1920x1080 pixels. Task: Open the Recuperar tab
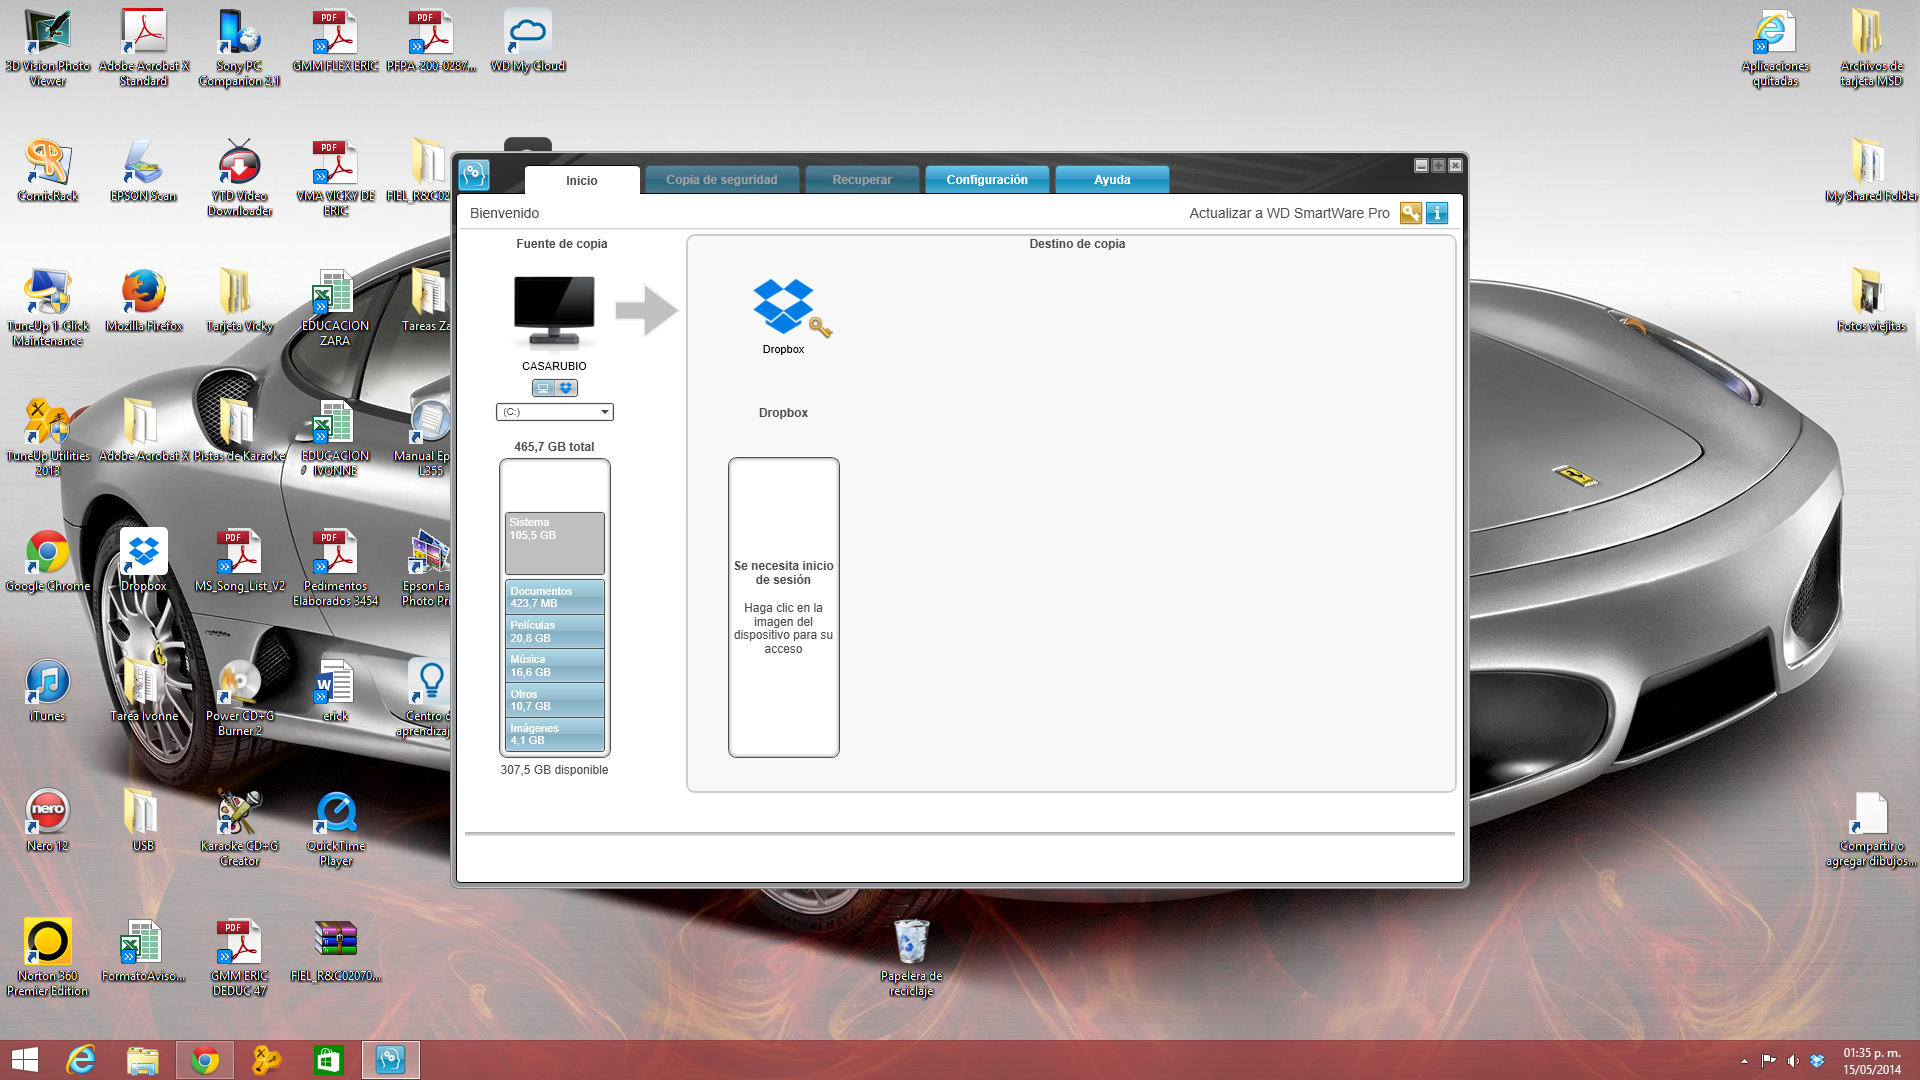(x=861, y=180)
